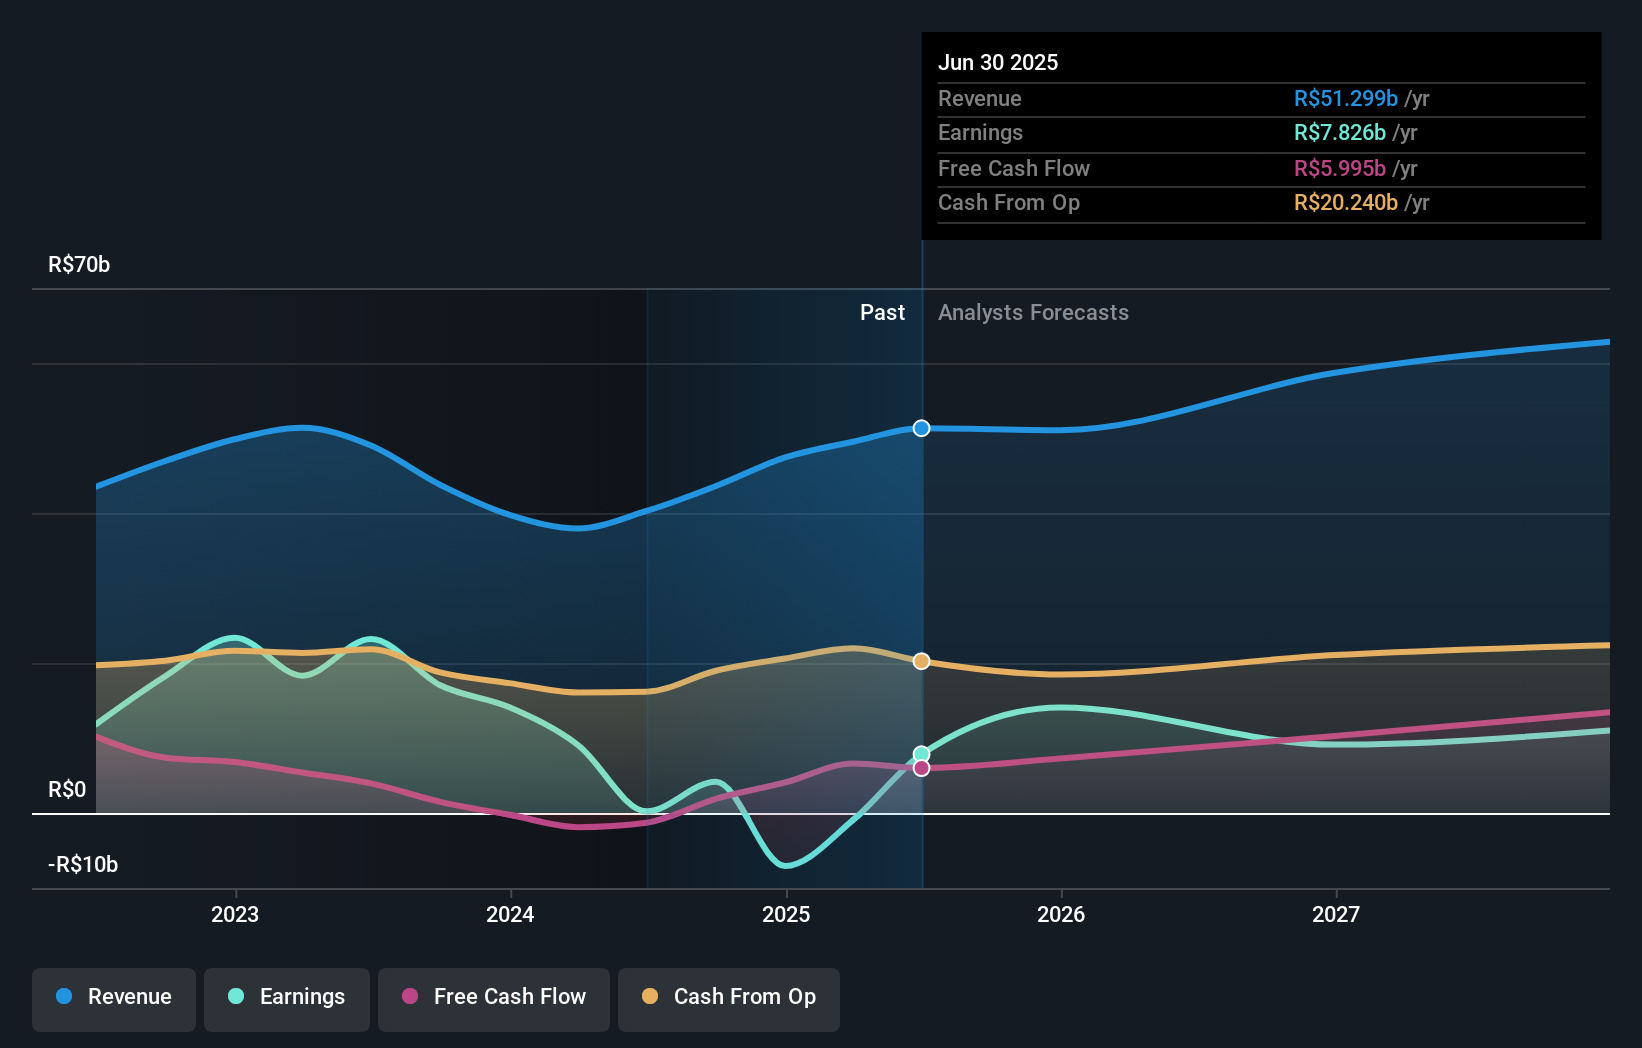Toggle the Free Cash Flow series visibility
Screen dimensions: 1642x1048
point(493,997)
